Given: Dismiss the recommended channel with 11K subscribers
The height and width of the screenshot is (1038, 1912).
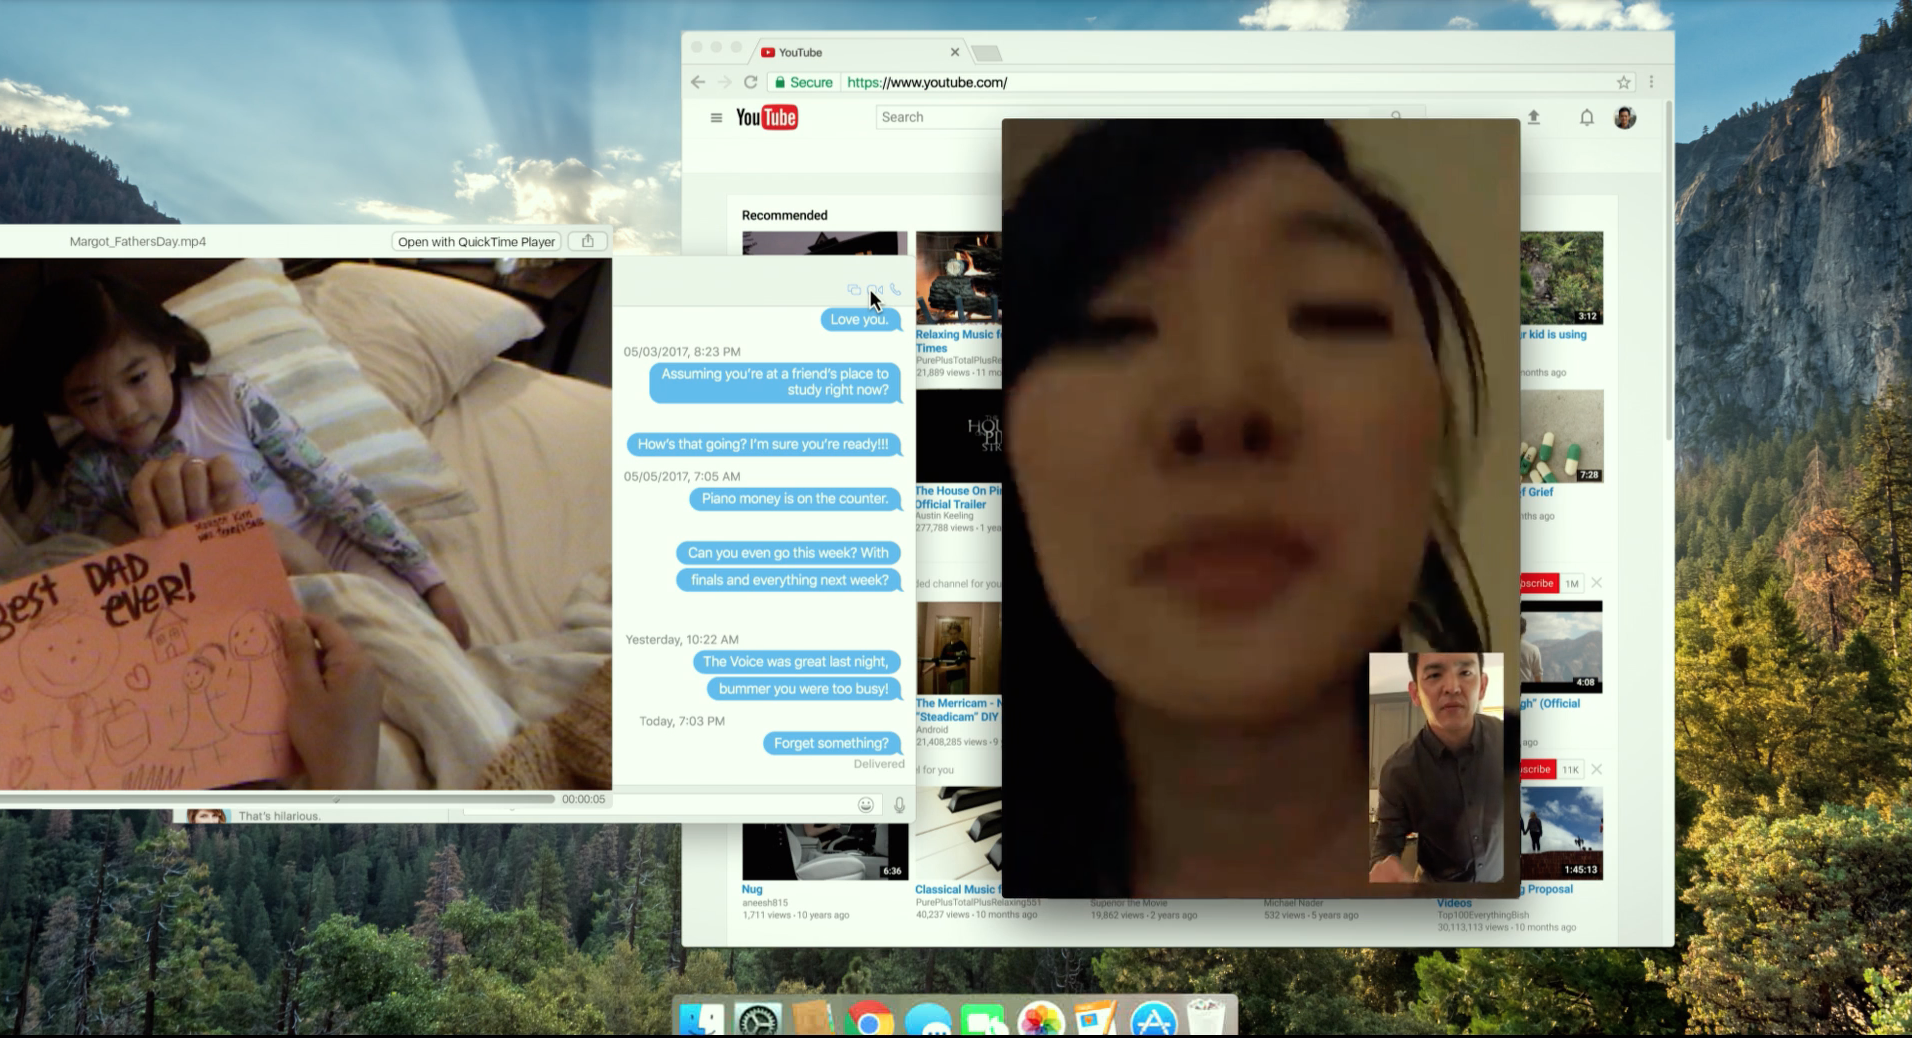Looking at the screenshot, I should pyautogui.click(x=1596, y=769).
